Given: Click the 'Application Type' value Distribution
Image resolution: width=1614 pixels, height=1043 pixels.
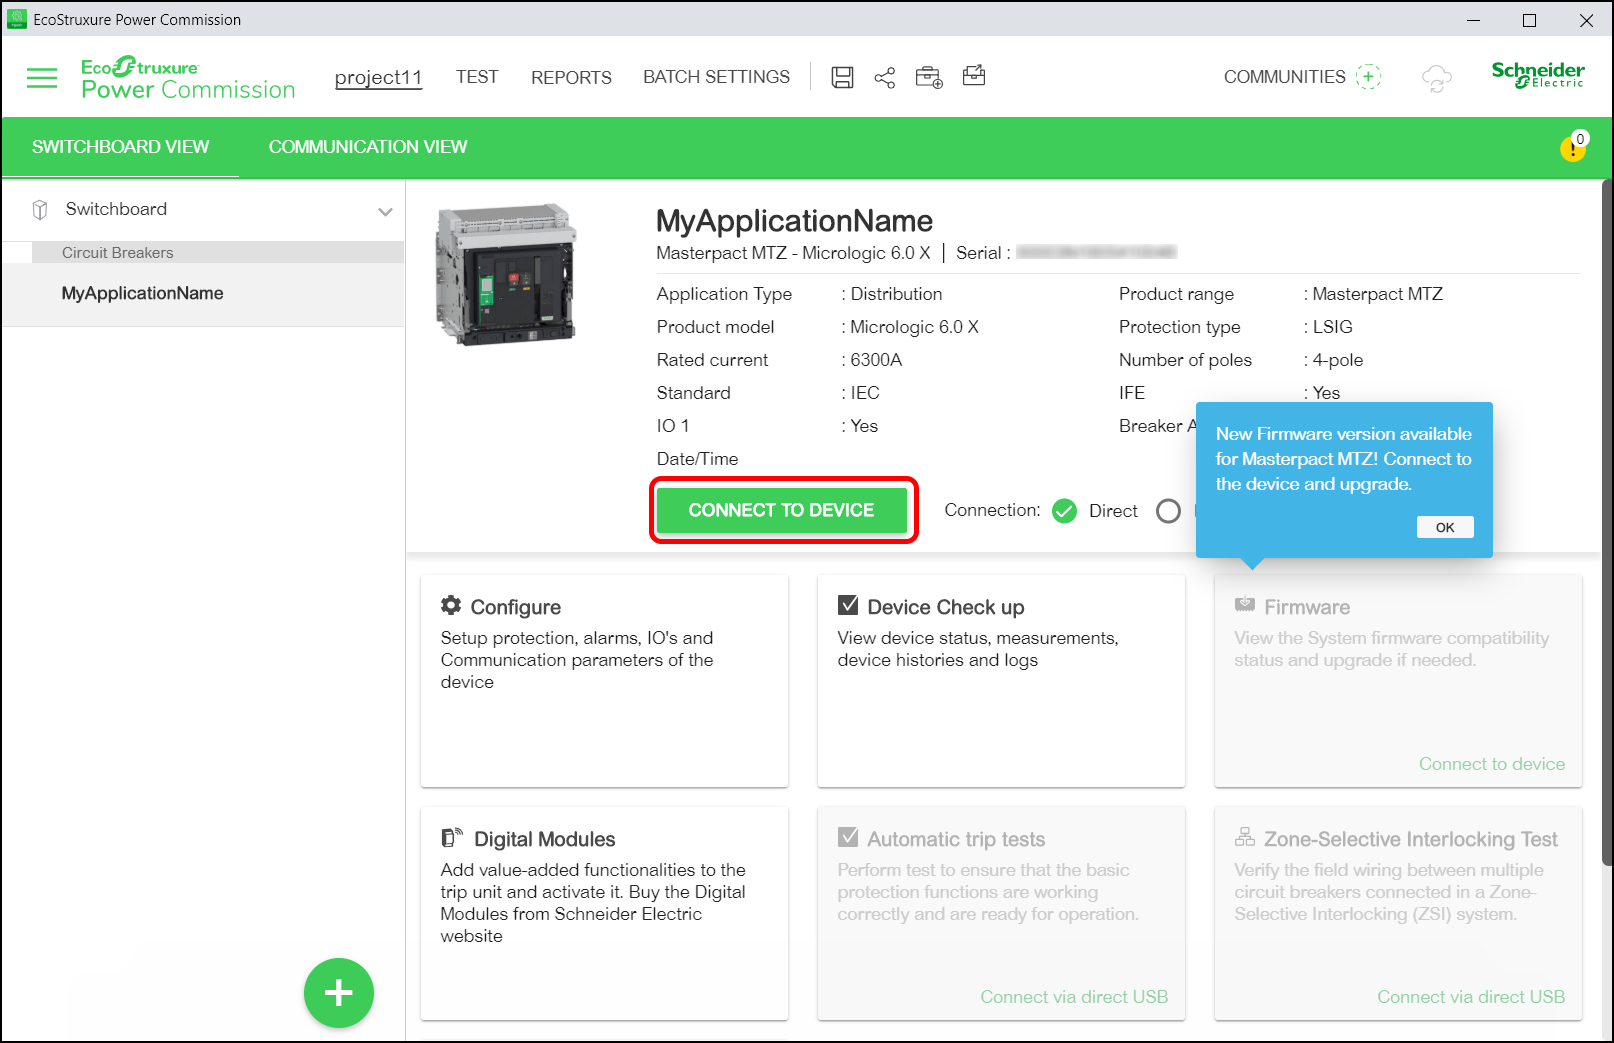Looking at the screenshot, I should coord(896,294).
